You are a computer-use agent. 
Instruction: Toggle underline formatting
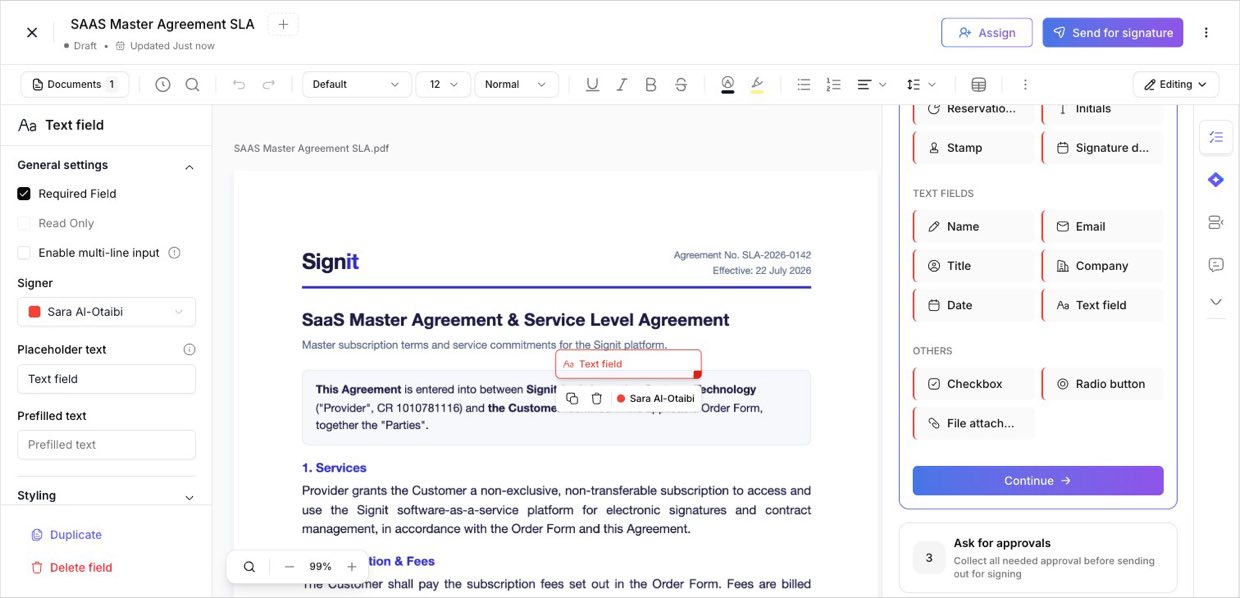pyautogui.click(x=592, y=84)
